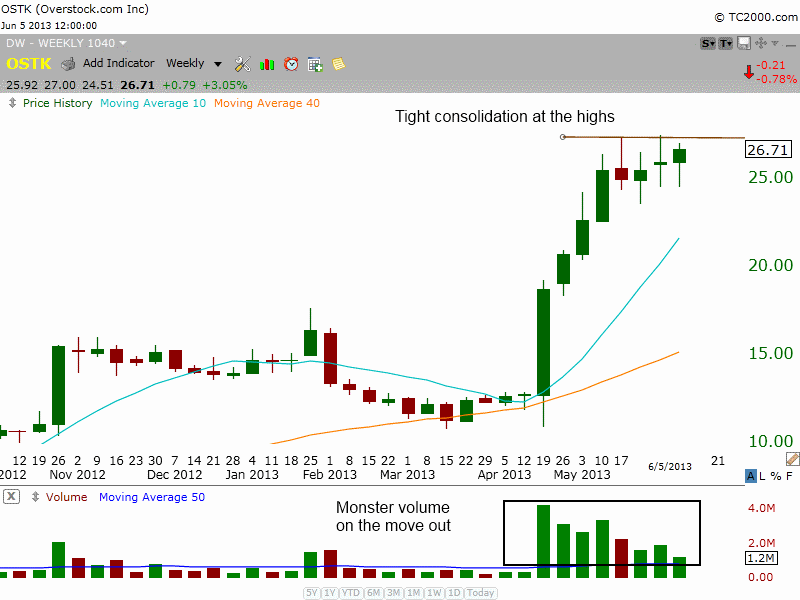Click the eraser icon beside the price scale
This screenshot has height=600, width=800.
pyautogui.click(x=793, y=459)
